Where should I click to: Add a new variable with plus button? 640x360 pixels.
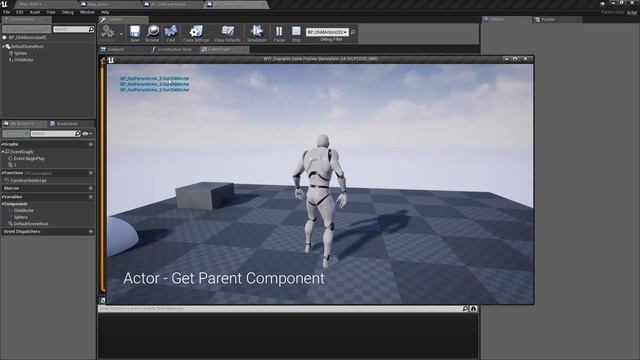coord(91,197)
